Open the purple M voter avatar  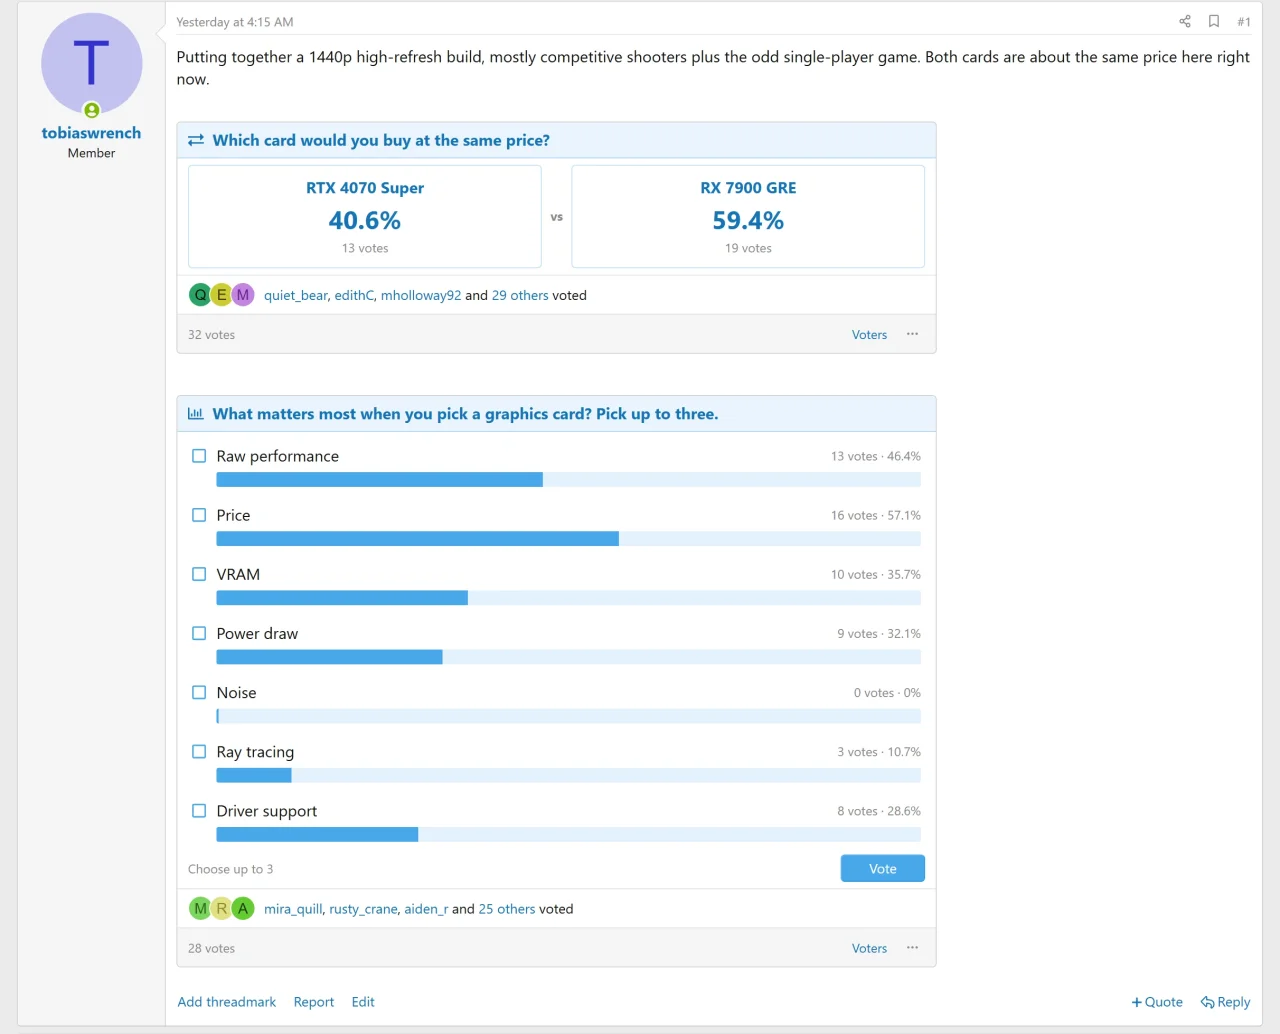point(243,295)
